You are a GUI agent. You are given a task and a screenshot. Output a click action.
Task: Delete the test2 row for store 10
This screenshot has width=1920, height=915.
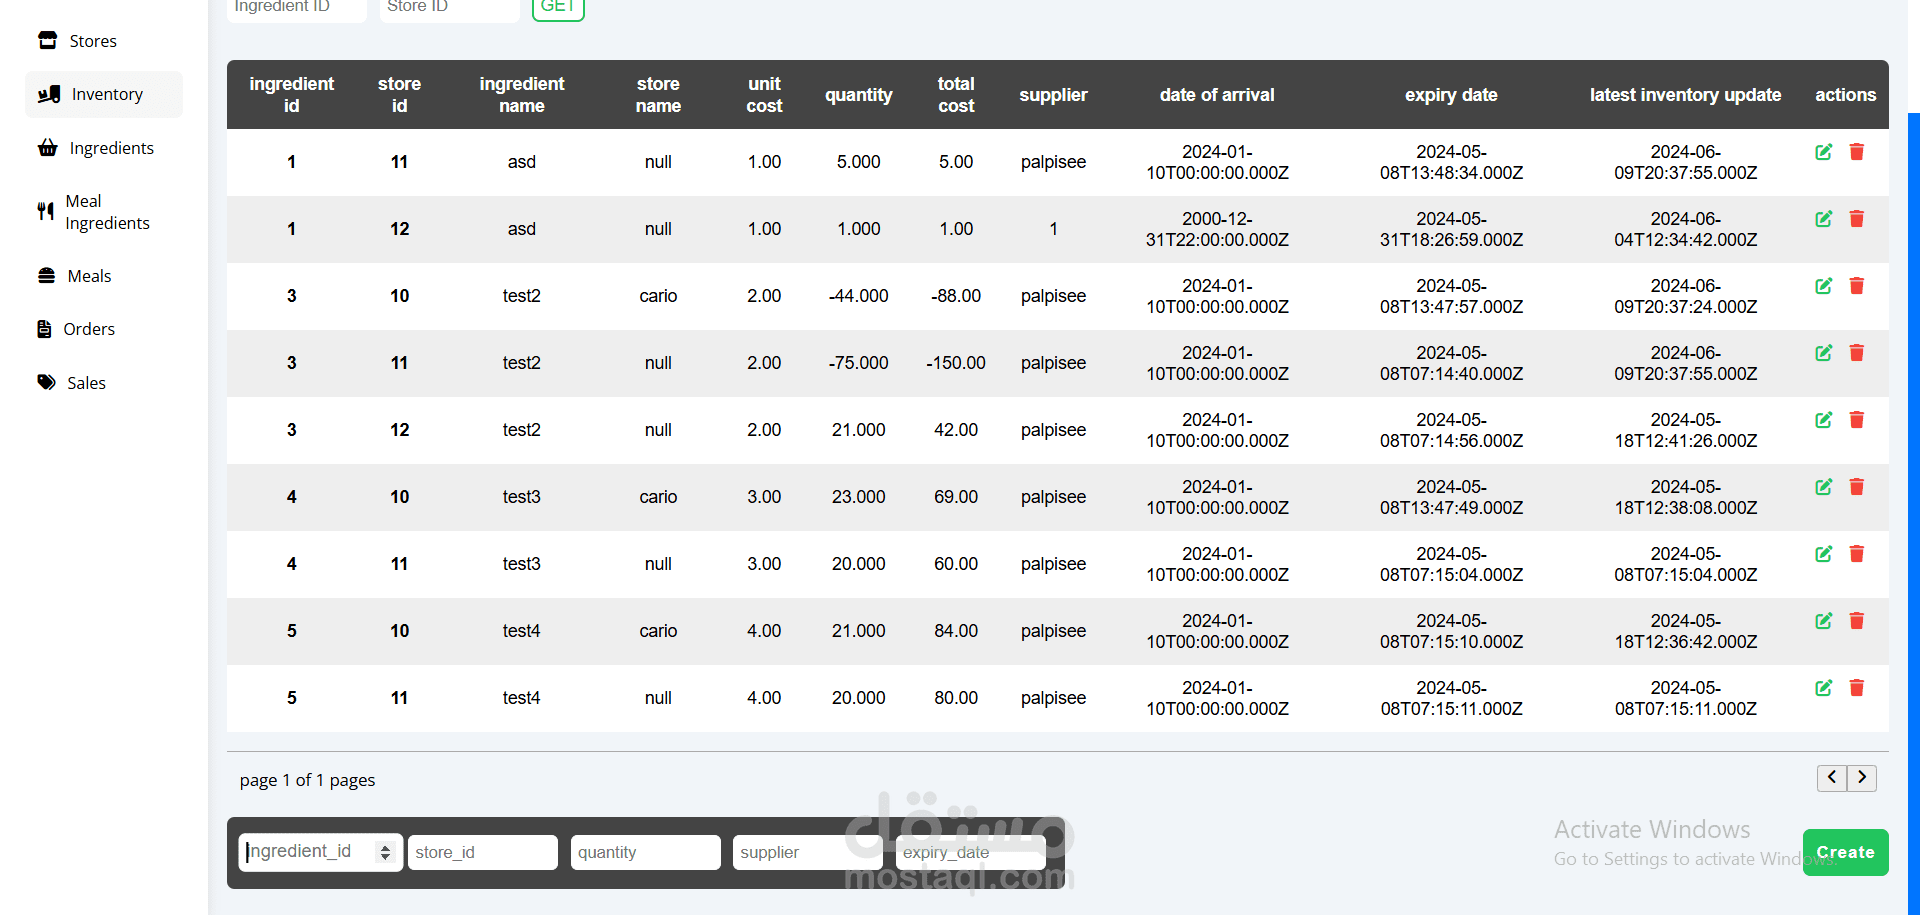(x=1857, y=286)
